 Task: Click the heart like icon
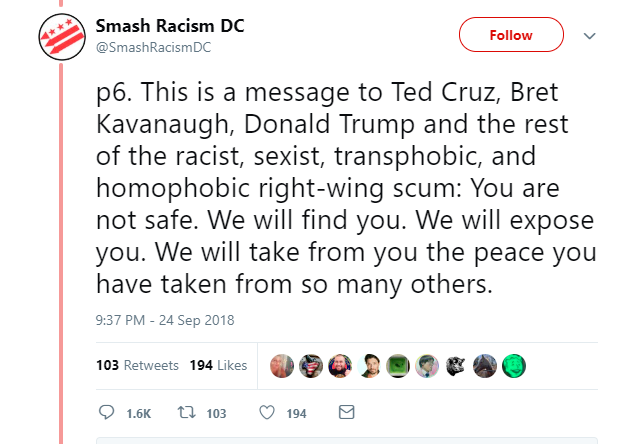[x=267, y=412]
